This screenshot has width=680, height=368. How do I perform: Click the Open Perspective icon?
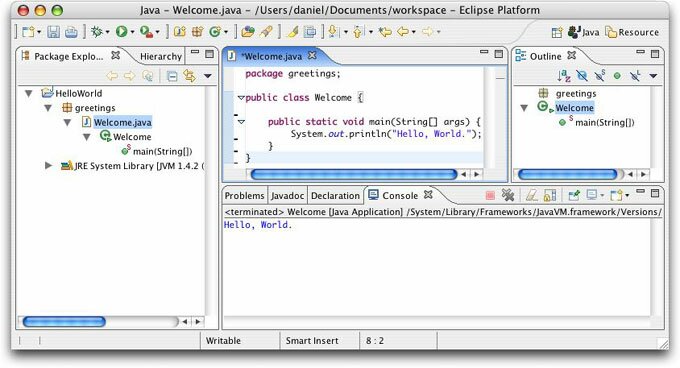click(557, 33)
